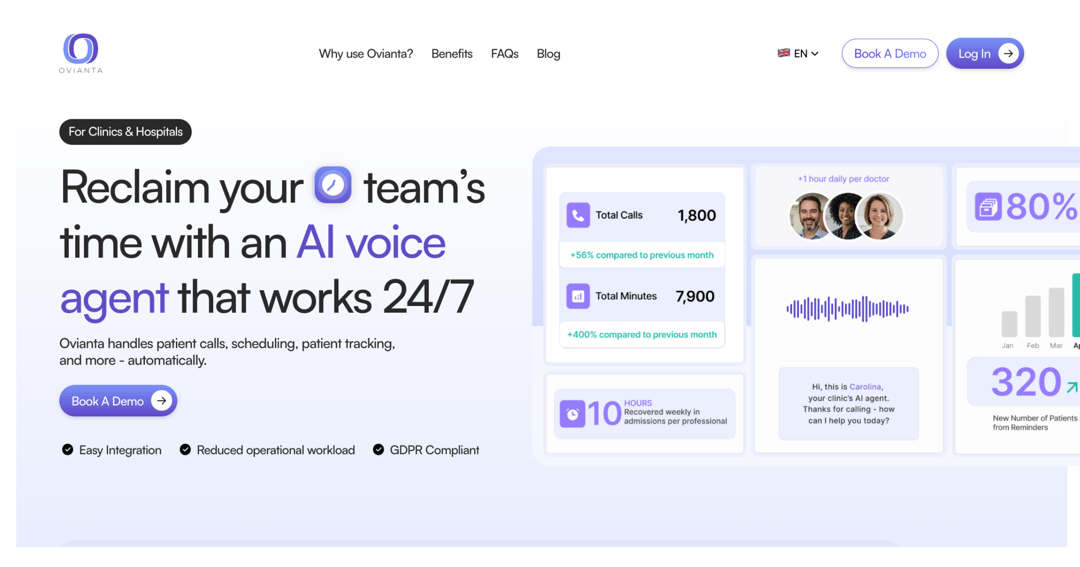1080x567 pixels.
Task: Click the bearded man doctor photo
Action: click(810, 216)
